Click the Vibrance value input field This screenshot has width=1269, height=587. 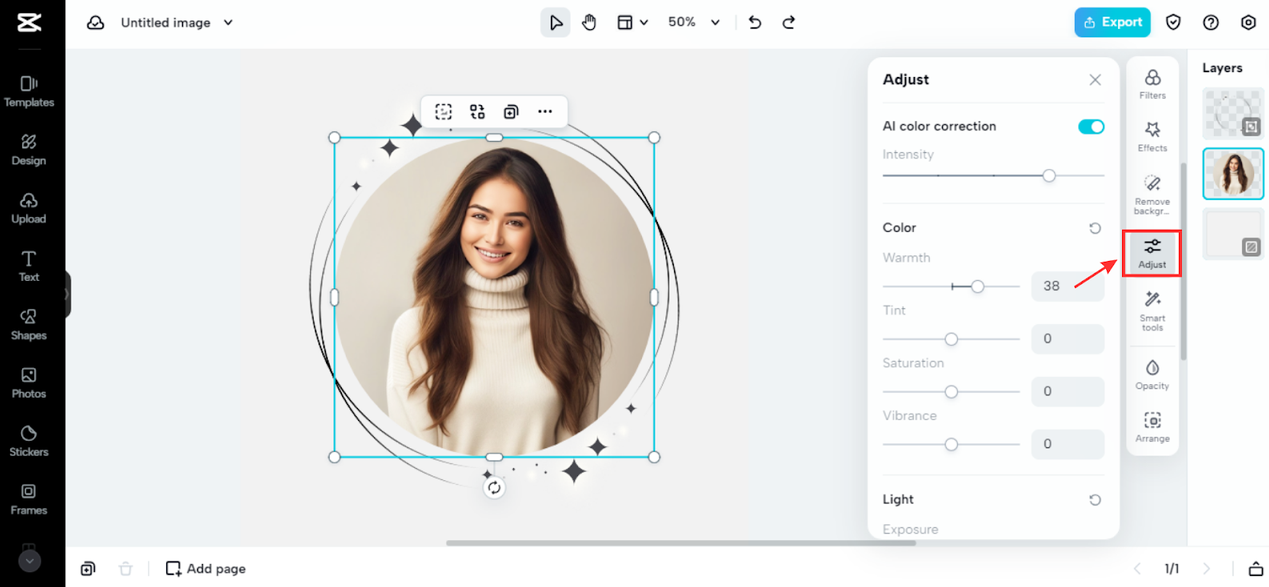coord(1068,444)
